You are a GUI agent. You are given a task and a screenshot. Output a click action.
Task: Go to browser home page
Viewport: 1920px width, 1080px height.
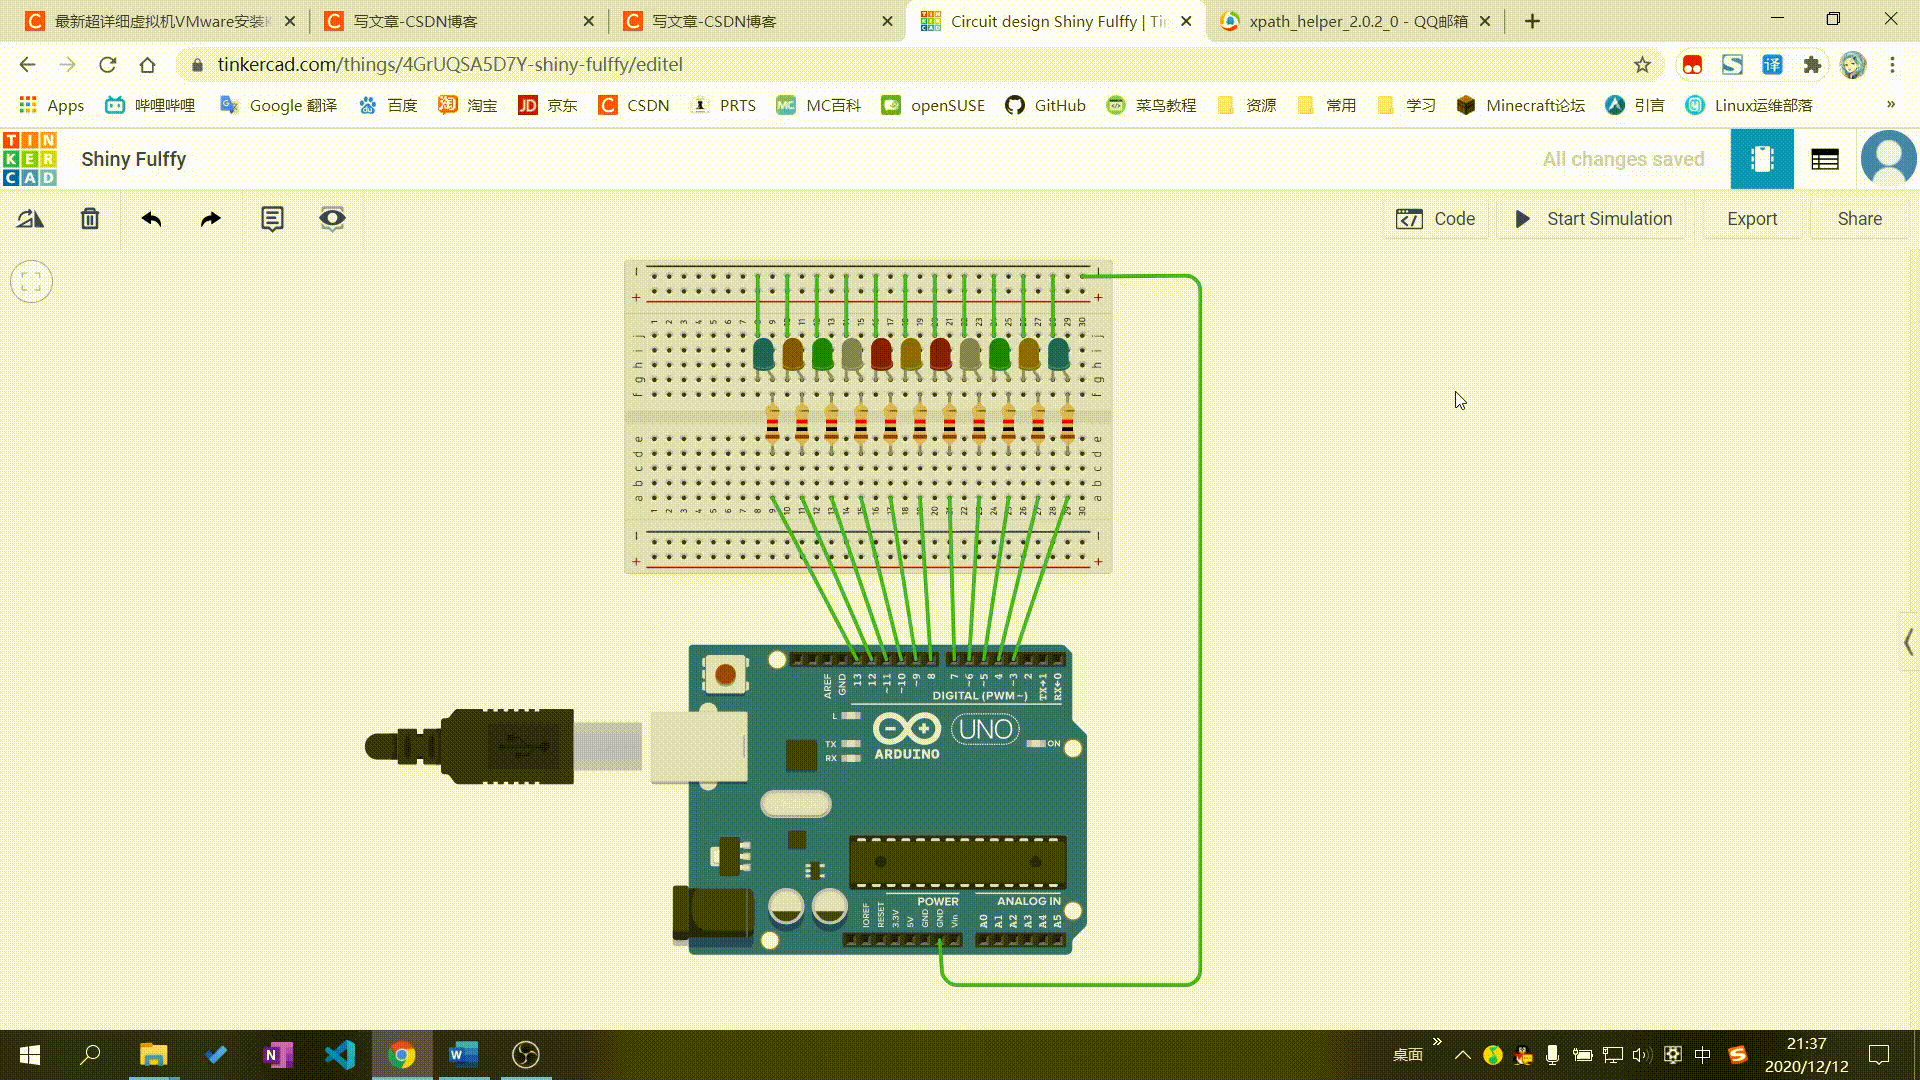147,65
